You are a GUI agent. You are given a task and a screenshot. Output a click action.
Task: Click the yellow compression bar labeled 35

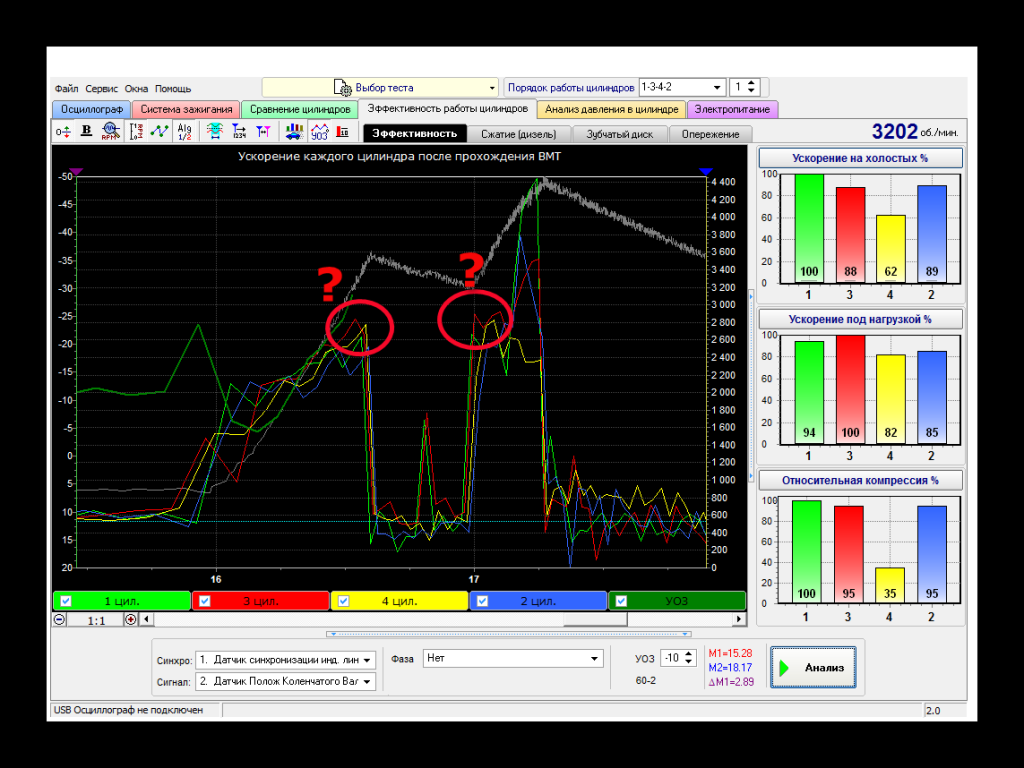889,584
